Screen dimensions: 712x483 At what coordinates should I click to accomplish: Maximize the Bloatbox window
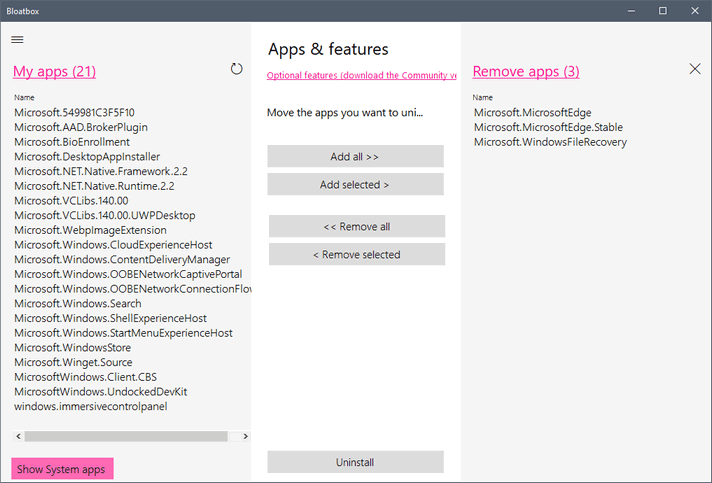[663, 11]
